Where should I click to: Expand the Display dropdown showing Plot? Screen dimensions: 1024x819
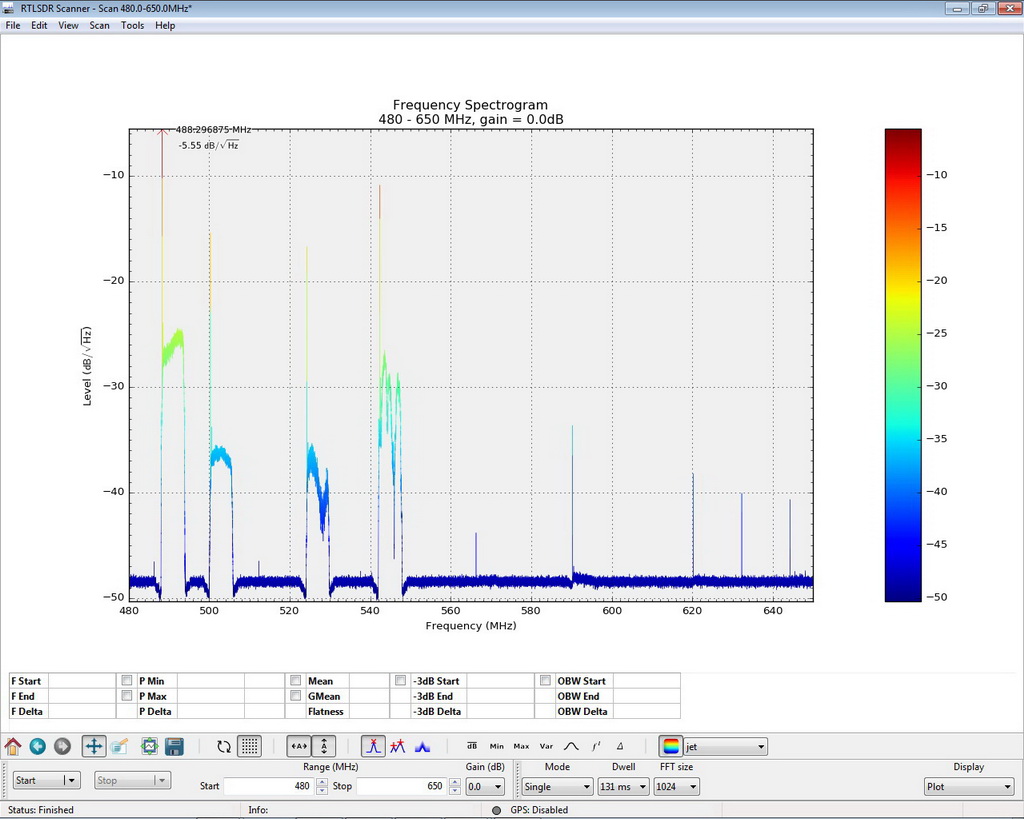click(968, 787)
